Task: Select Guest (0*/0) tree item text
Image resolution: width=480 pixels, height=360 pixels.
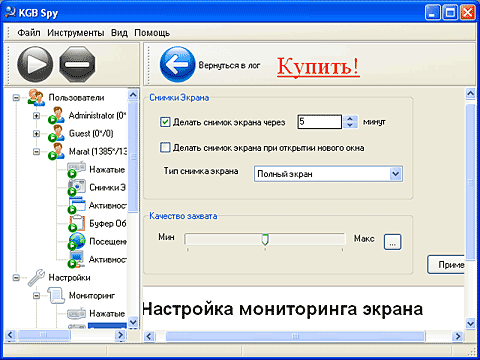Action: click(91, 133)
